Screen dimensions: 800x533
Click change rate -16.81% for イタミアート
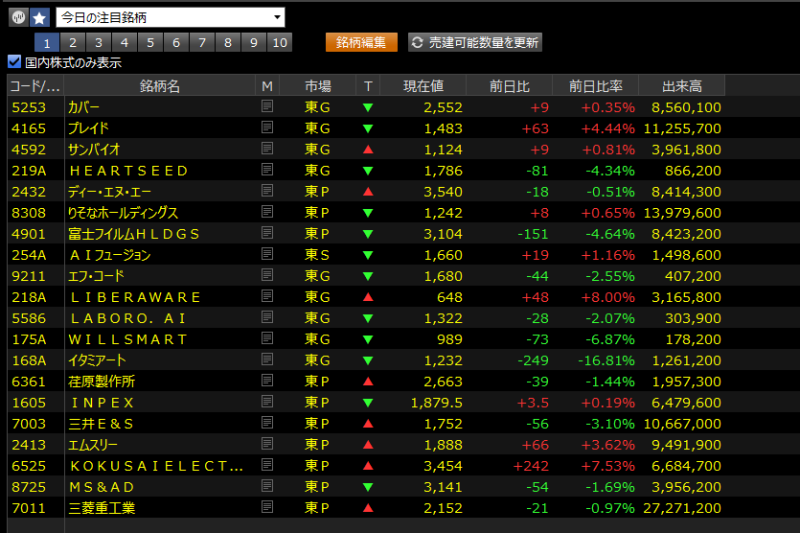click(x=607, y=361)
